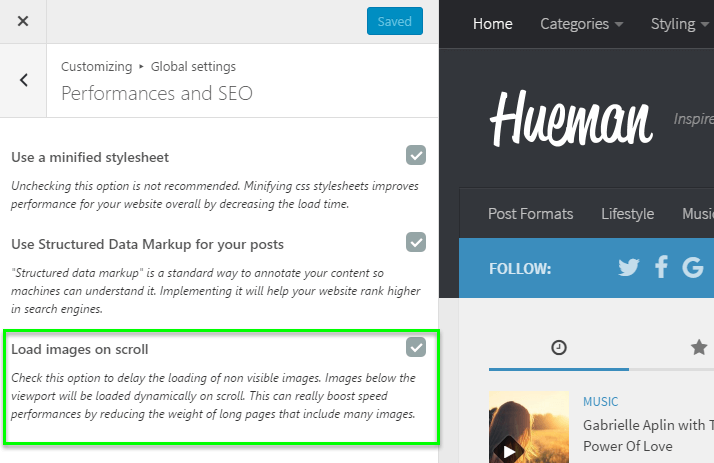The height and width of the screenshot is (463, 714).
Task: Uncheck Use a minified stylesheet
Action: point(416,155)
